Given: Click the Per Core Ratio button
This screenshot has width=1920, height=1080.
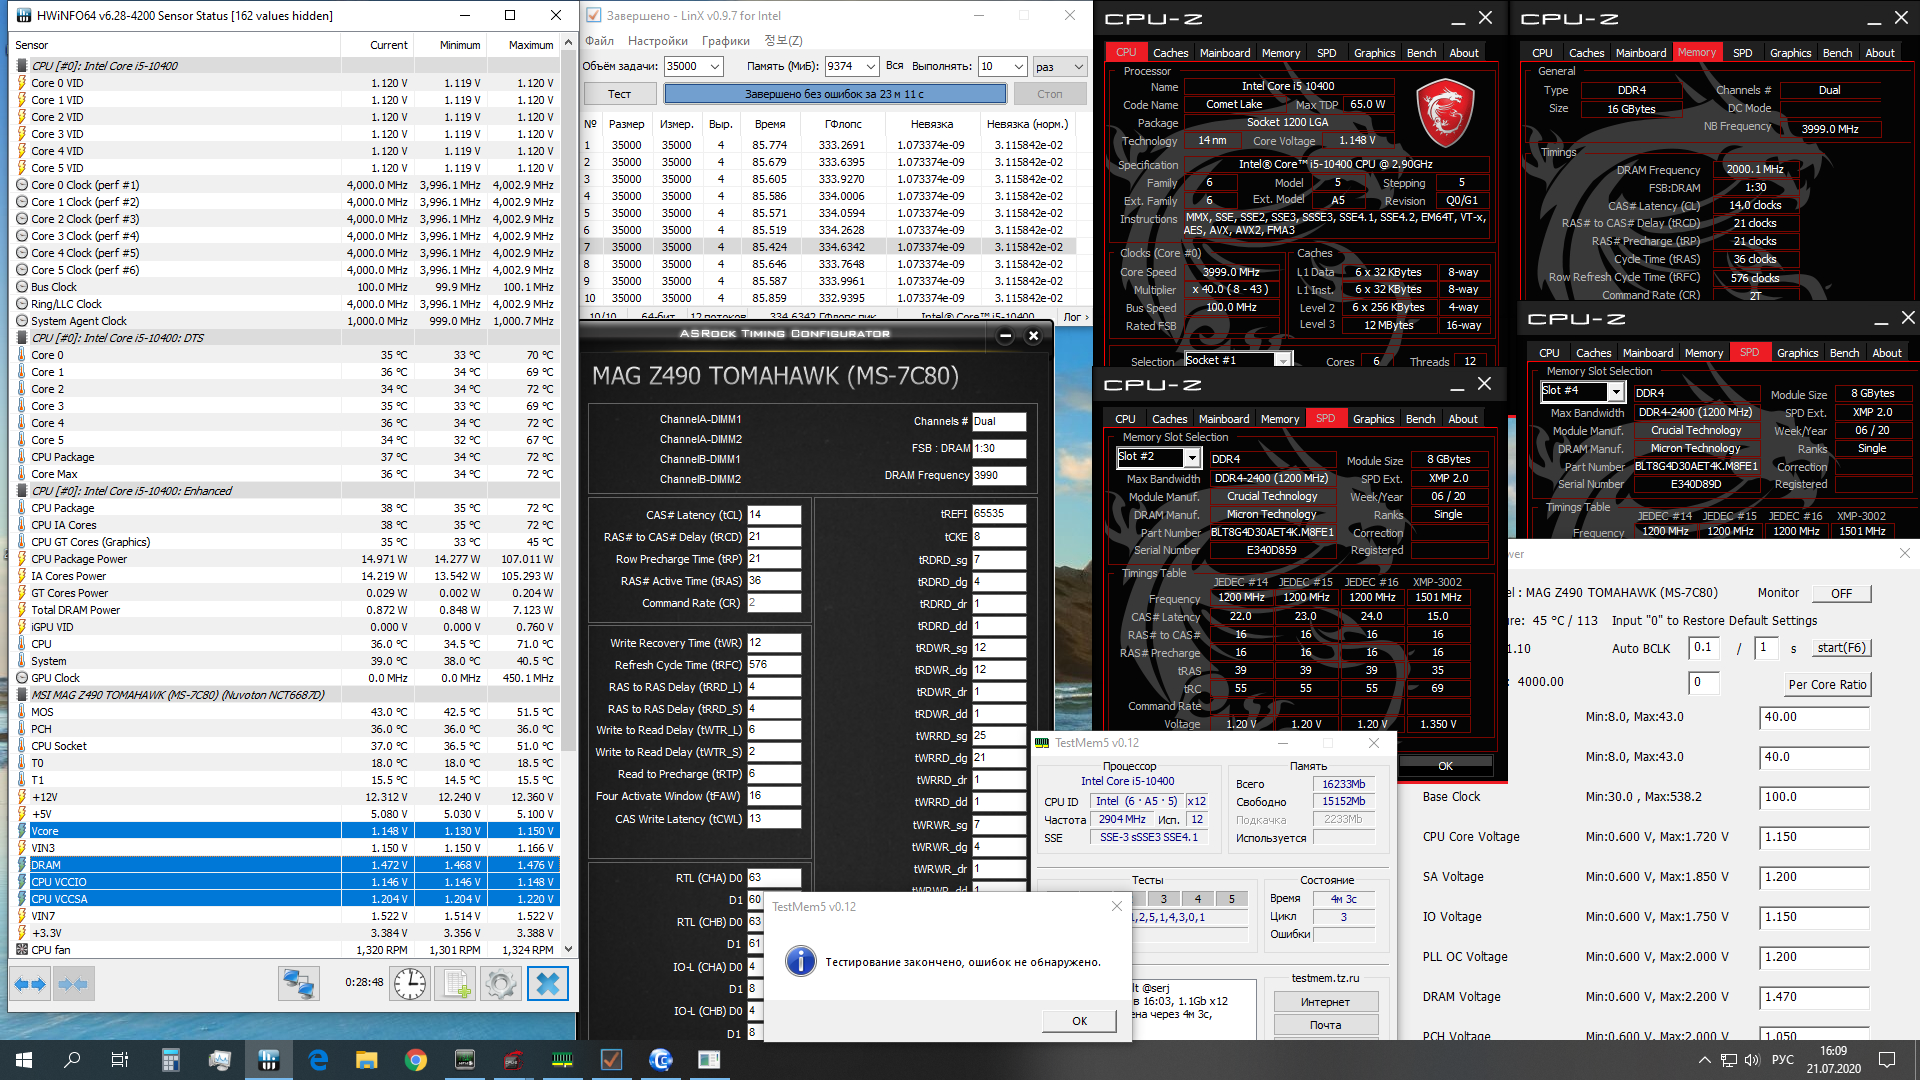Looking at the screenshot, I should point(1827,685).
